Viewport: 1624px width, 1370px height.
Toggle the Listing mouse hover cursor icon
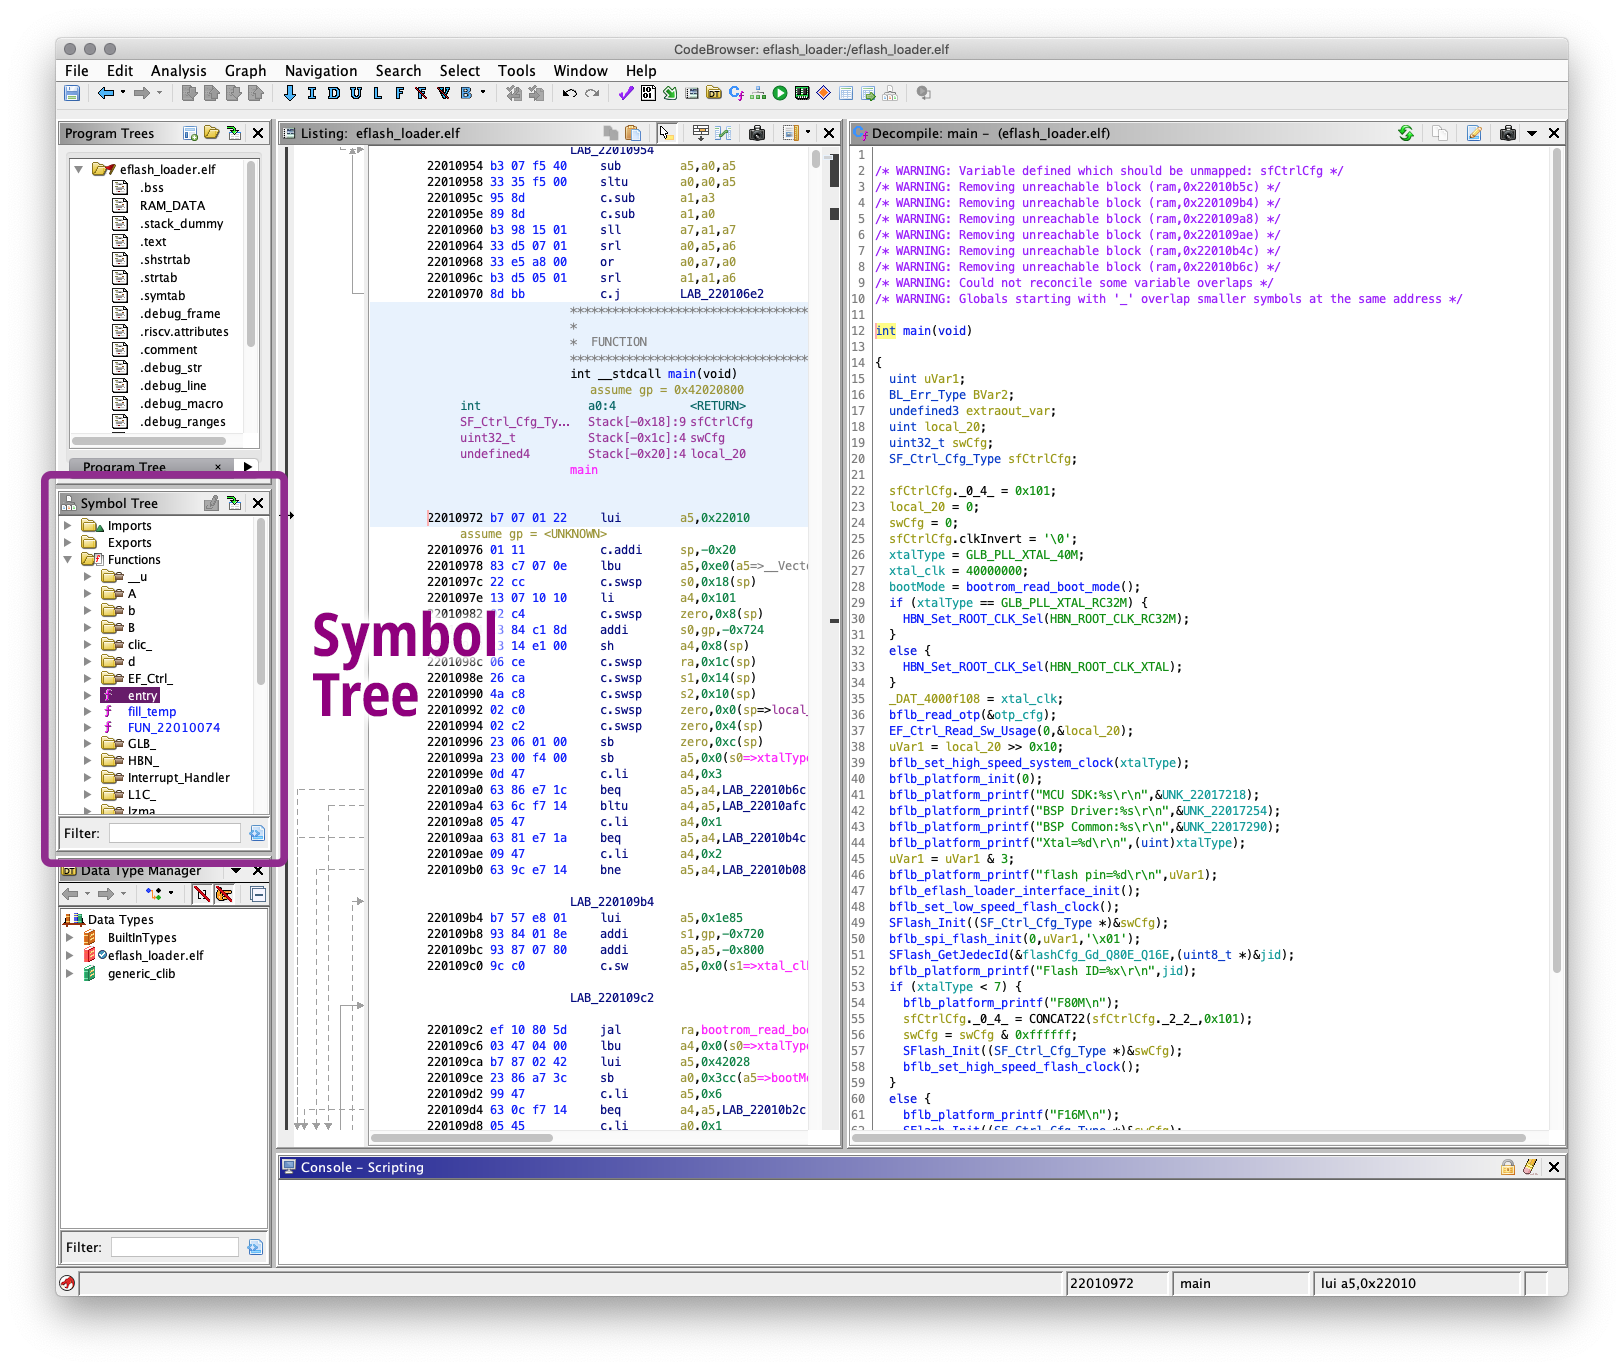pos(666,133)
